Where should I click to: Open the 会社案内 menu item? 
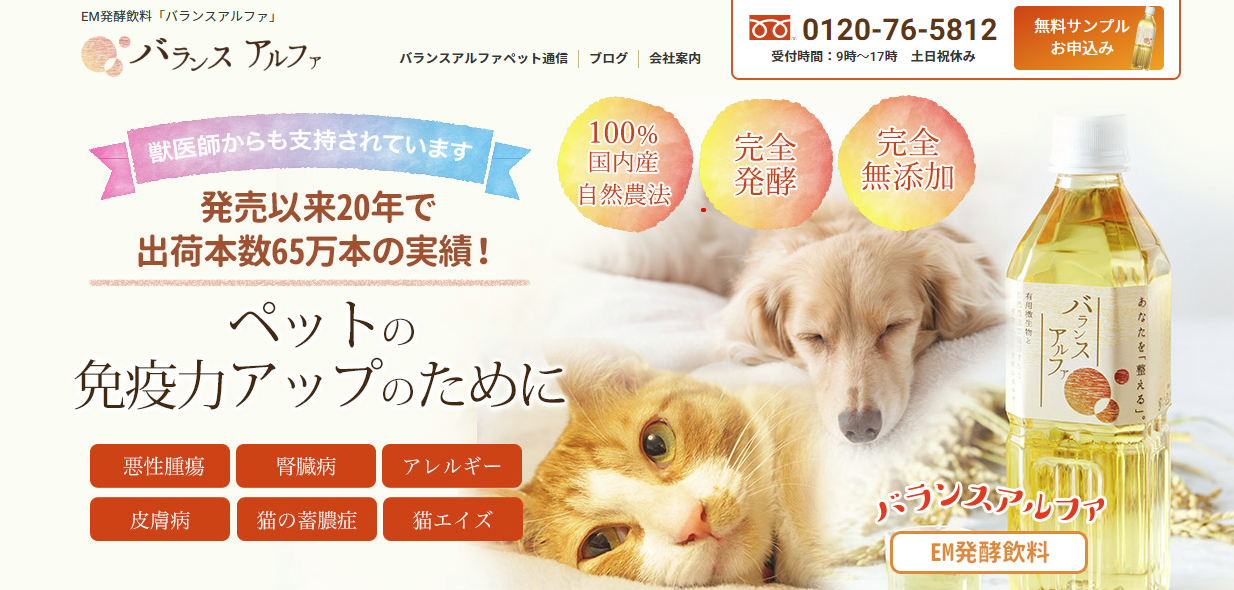coord(675,58)
